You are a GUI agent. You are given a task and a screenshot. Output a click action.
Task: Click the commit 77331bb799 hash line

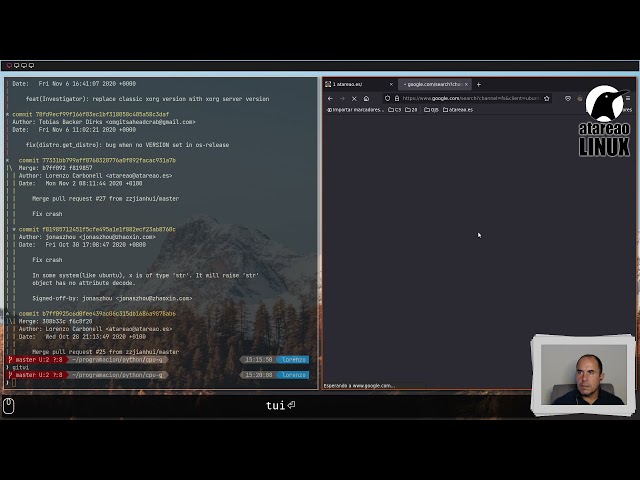point(97,160)
